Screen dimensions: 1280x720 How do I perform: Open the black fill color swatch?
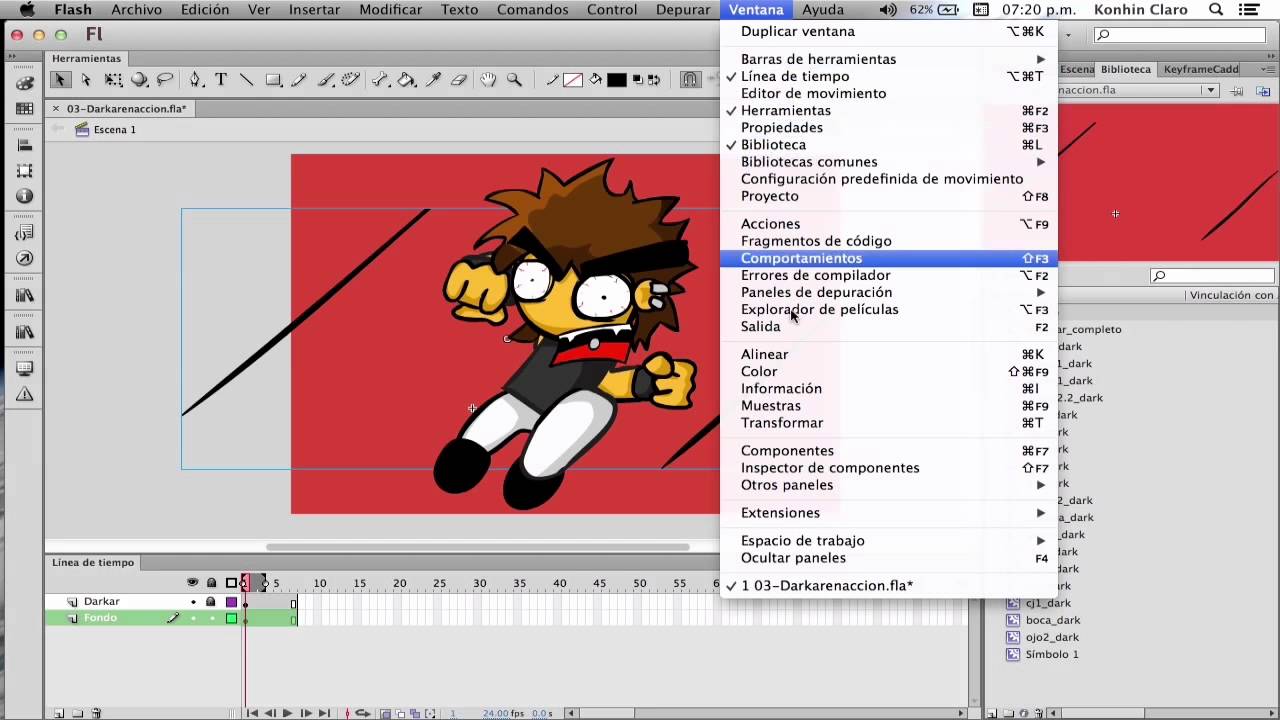pos(617,80)
